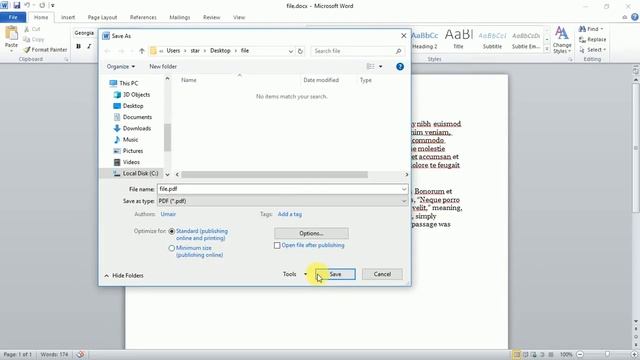
Task: Switch to the View tab
Action: 239,17
